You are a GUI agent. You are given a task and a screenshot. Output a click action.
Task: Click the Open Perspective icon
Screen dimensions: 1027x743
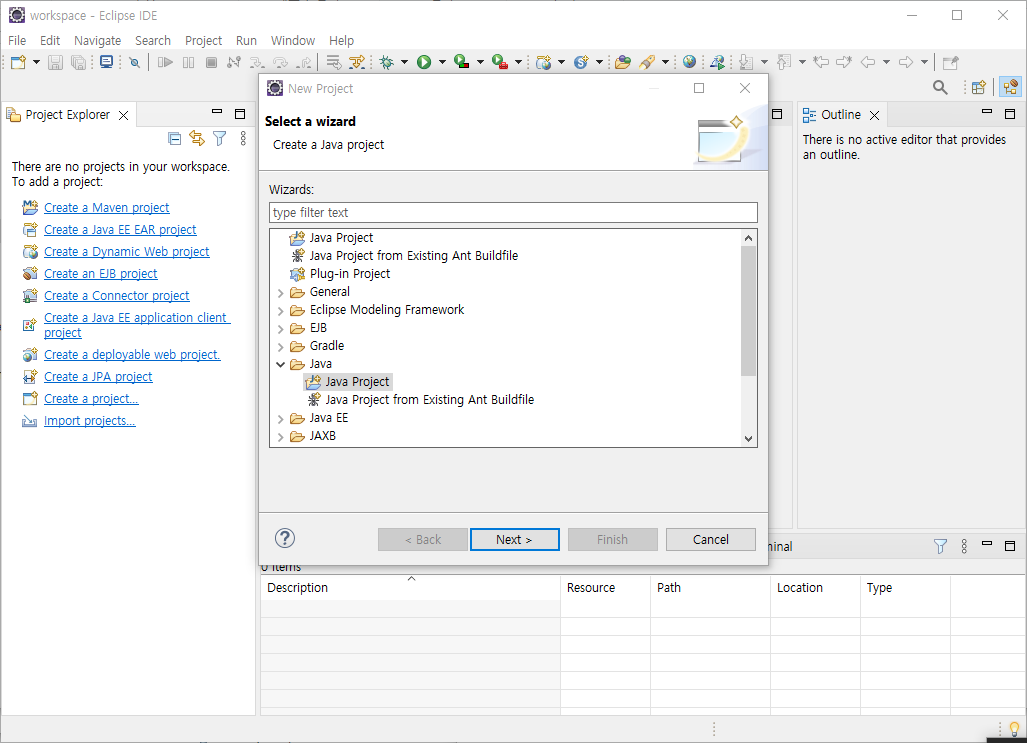click(979, 87)
